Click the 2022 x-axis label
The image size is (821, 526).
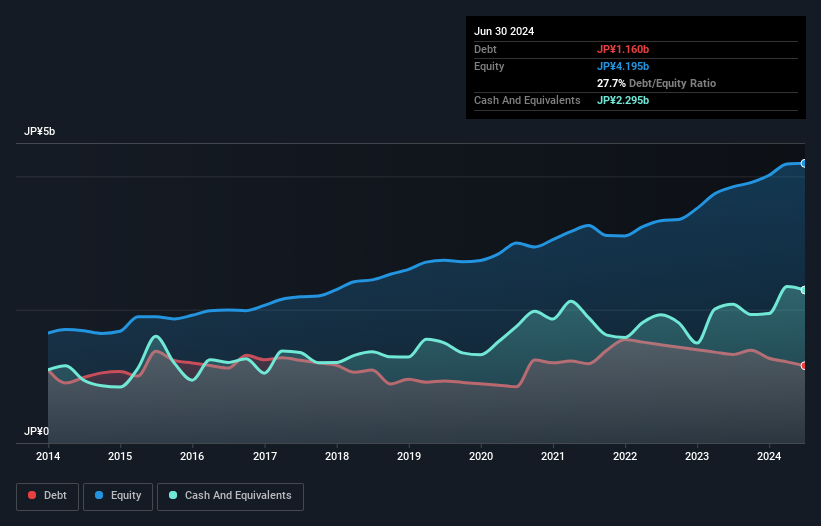pos(625,456)
